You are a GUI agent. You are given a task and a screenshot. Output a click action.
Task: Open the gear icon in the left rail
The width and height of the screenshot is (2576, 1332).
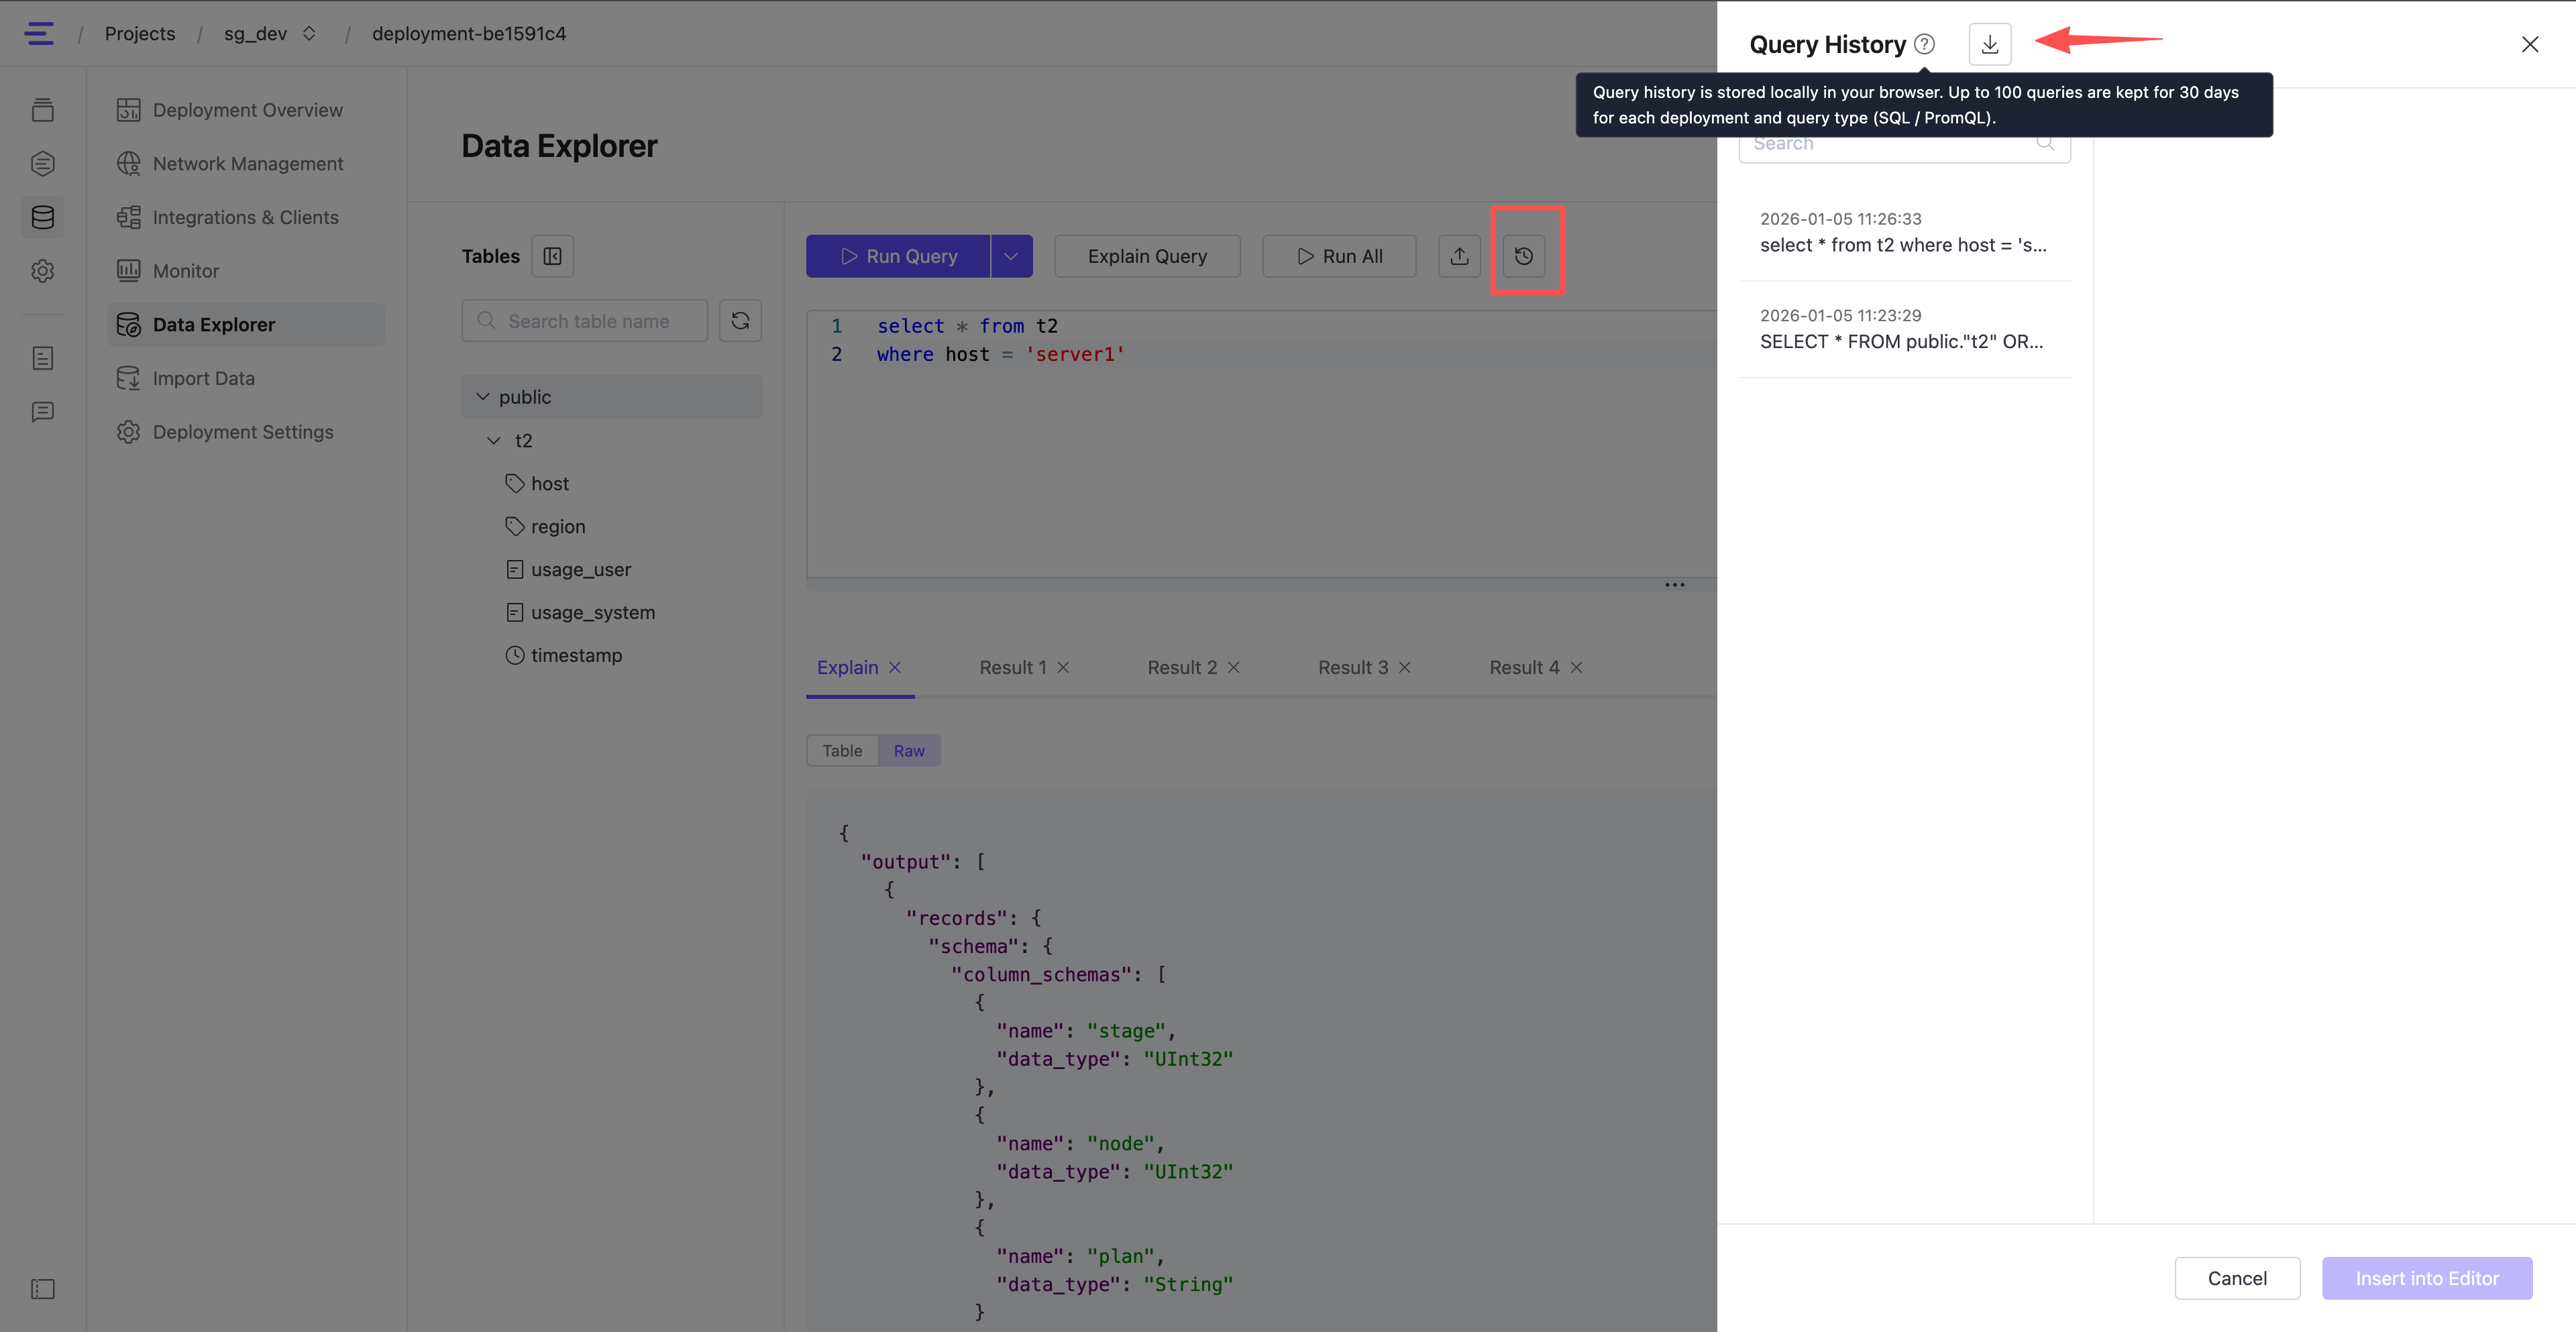[43, 270]
